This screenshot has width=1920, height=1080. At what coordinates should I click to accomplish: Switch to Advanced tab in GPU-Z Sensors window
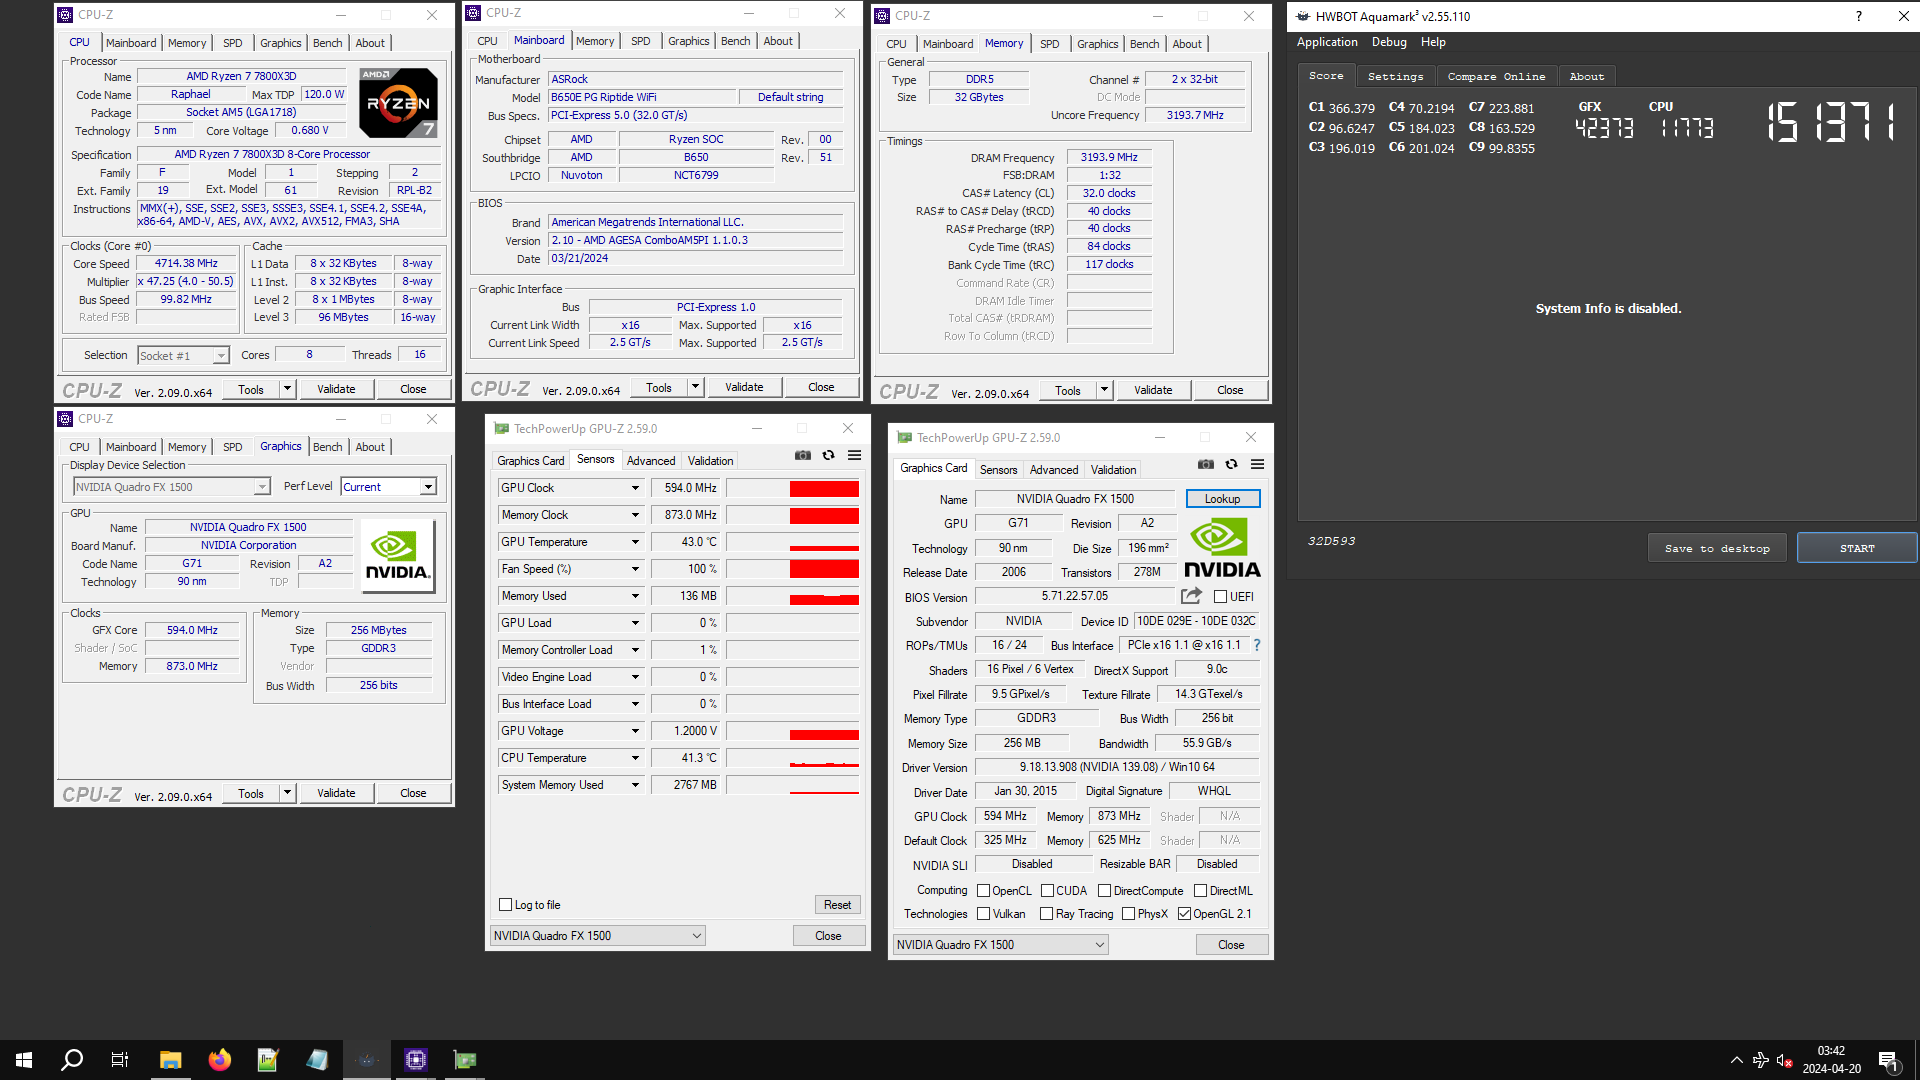651,461
